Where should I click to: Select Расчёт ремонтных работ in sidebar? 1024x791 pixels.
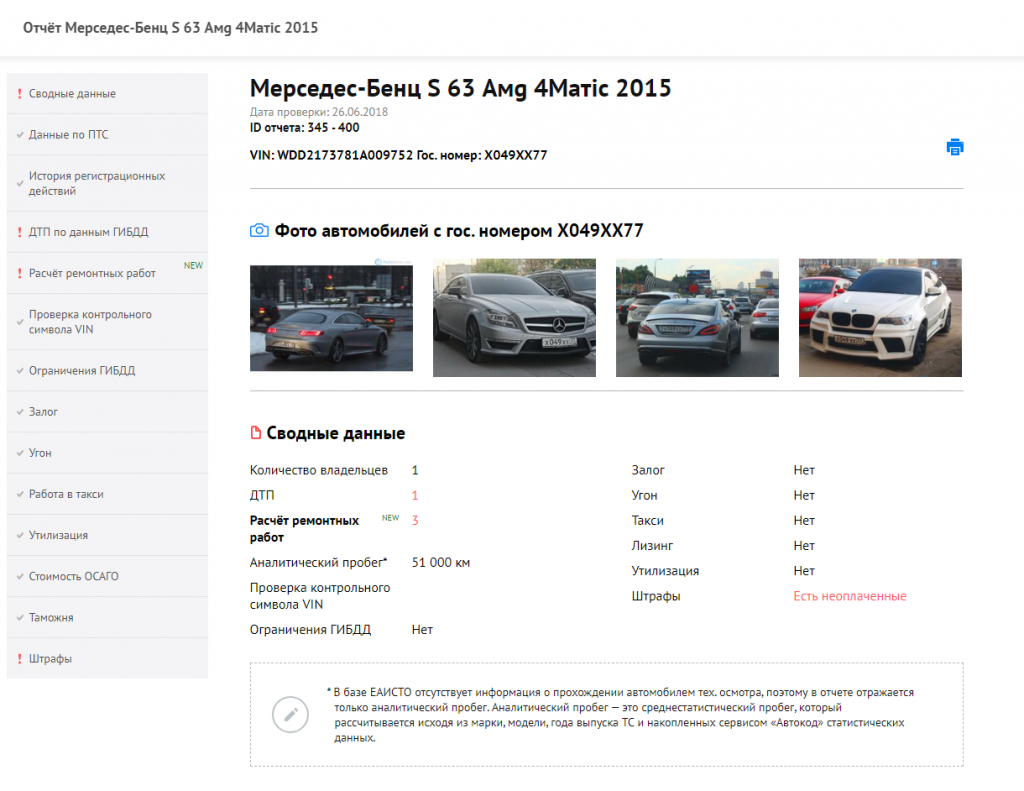pyautogui.click(x=107, y=273)
